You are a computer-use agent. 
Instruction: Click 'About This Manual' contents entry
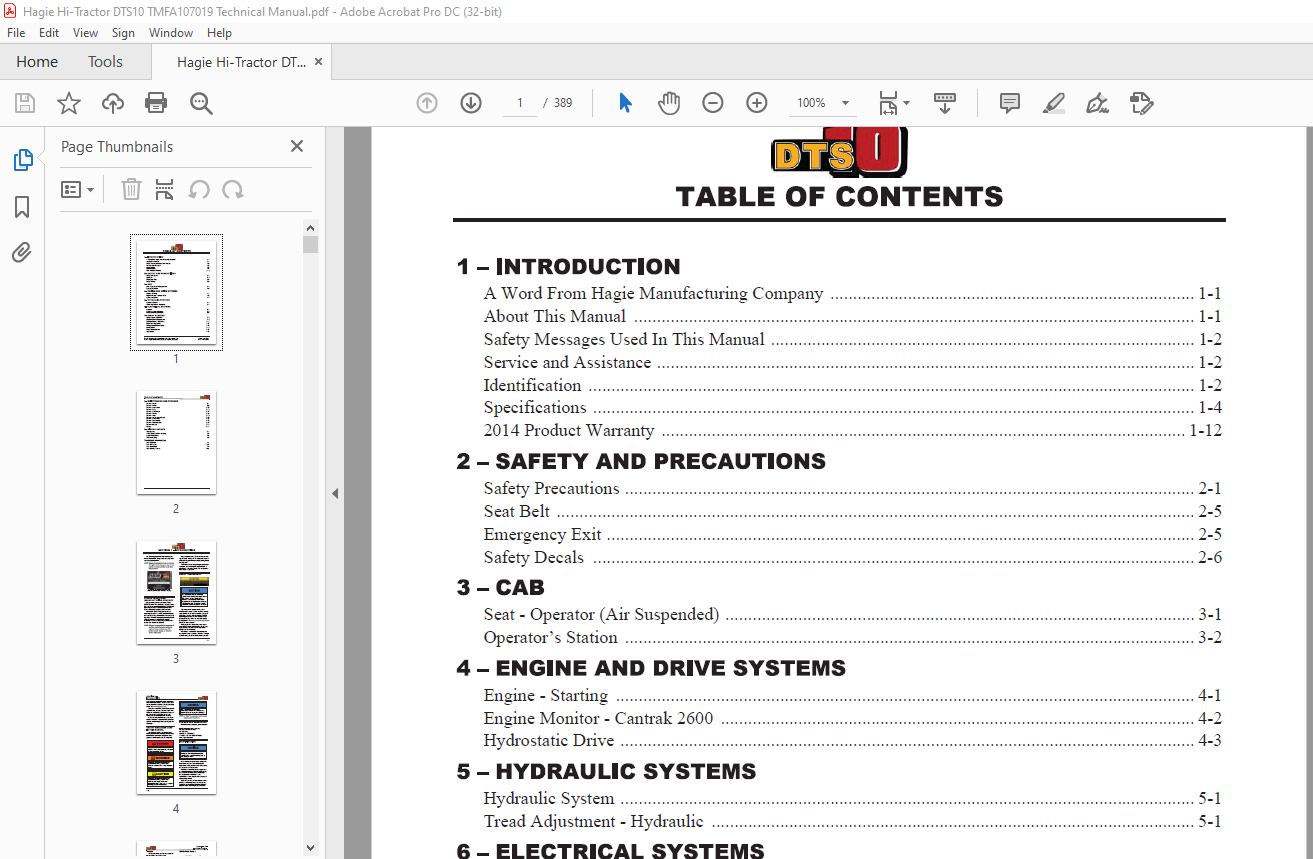coord(555,317)
